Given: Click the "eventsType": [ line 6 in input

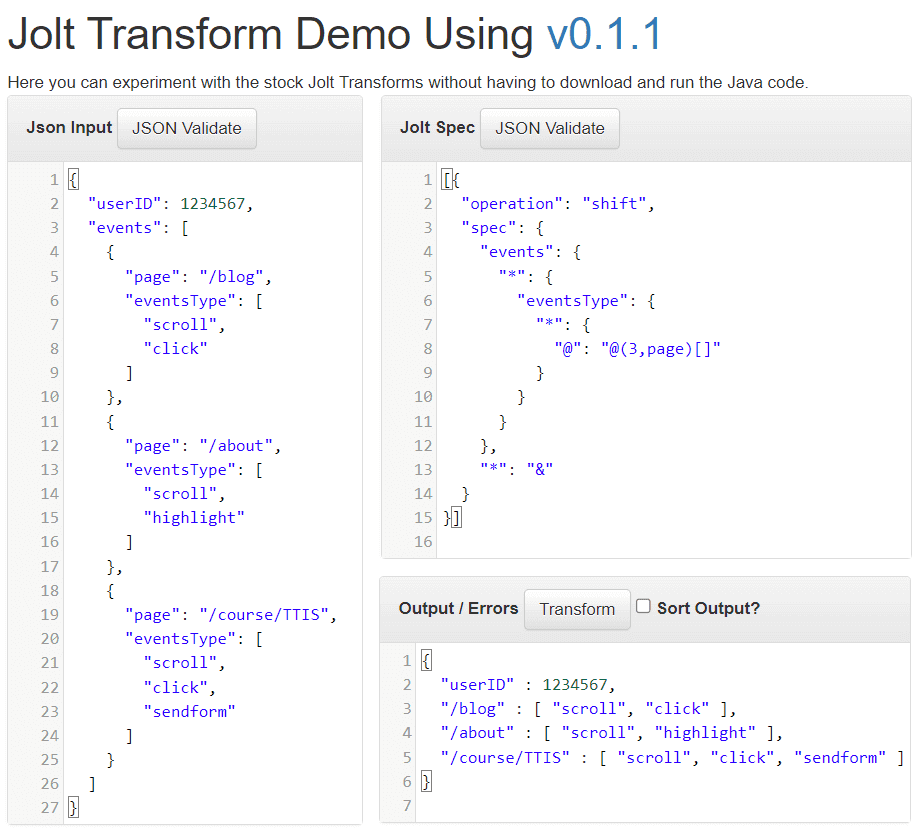Looking at the screenshot, I should (x=194, y=300).
